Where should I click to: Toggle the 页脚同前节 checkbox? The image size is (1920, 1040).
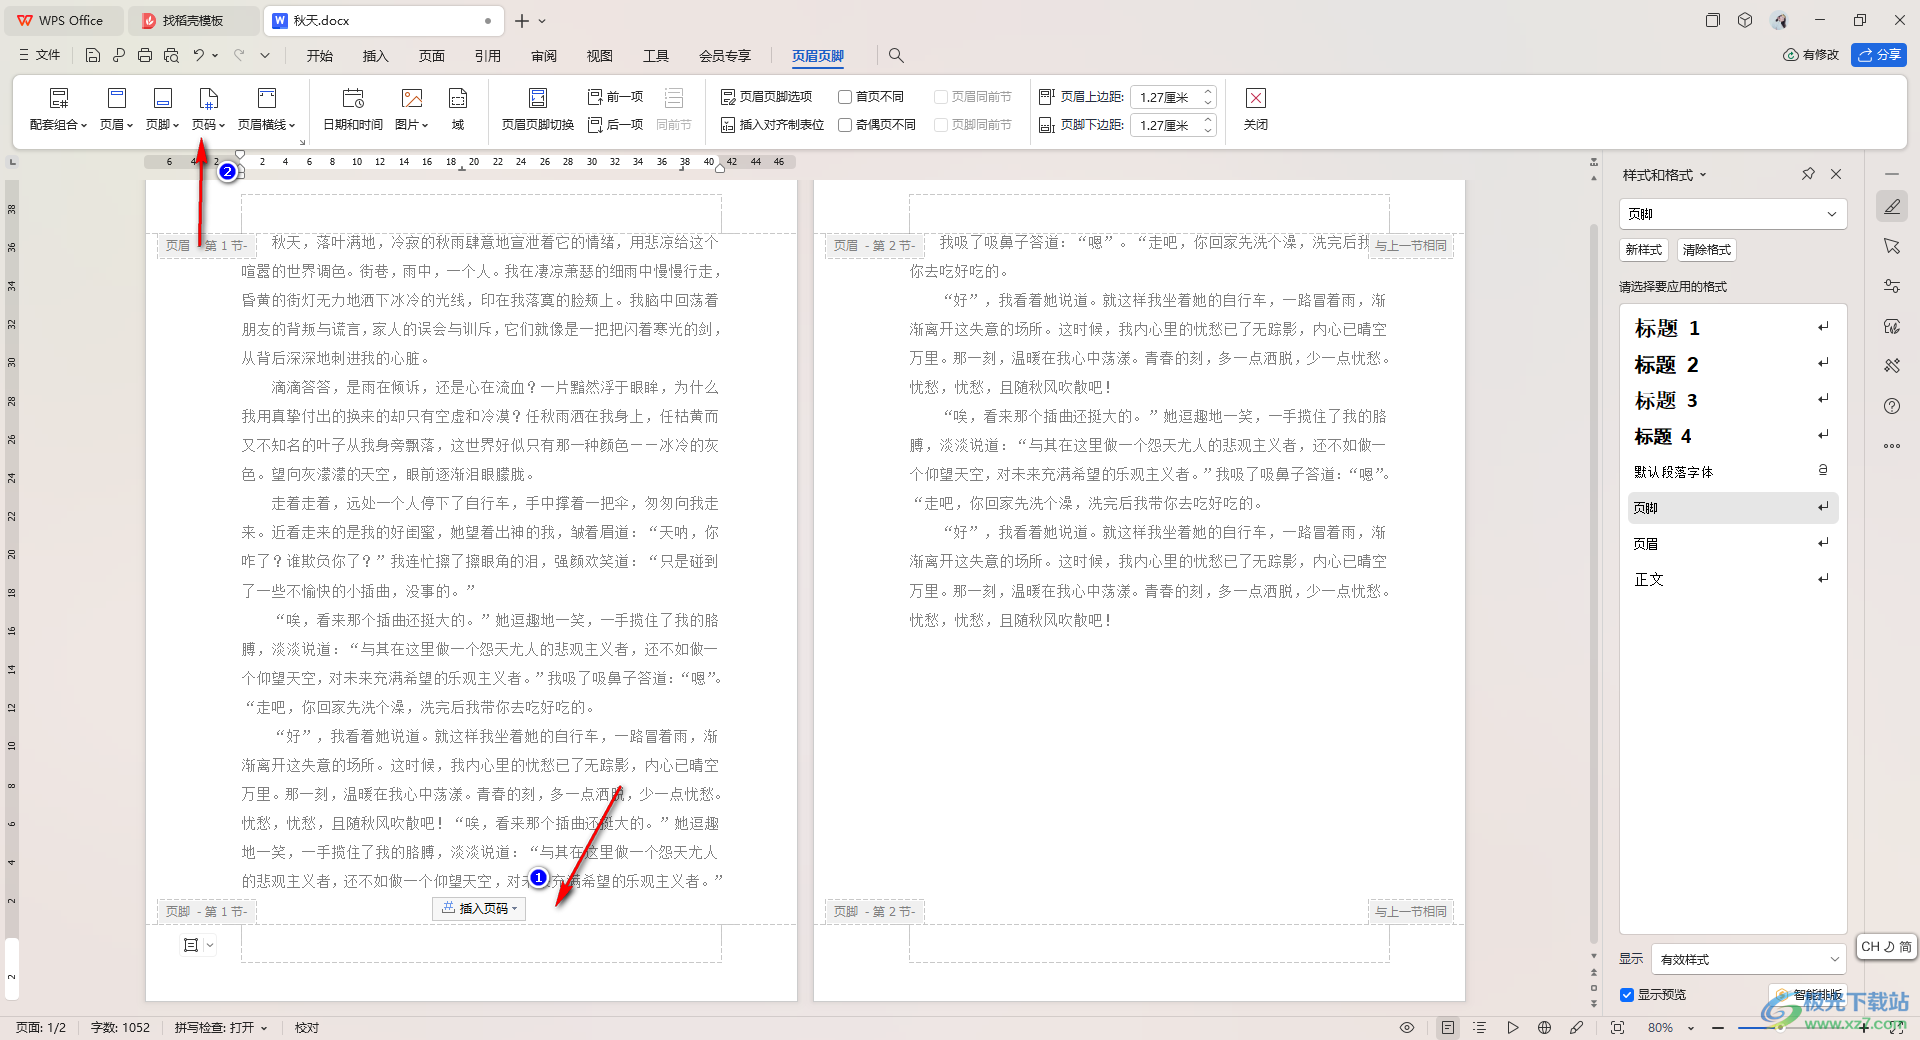[x=941, y=125]
